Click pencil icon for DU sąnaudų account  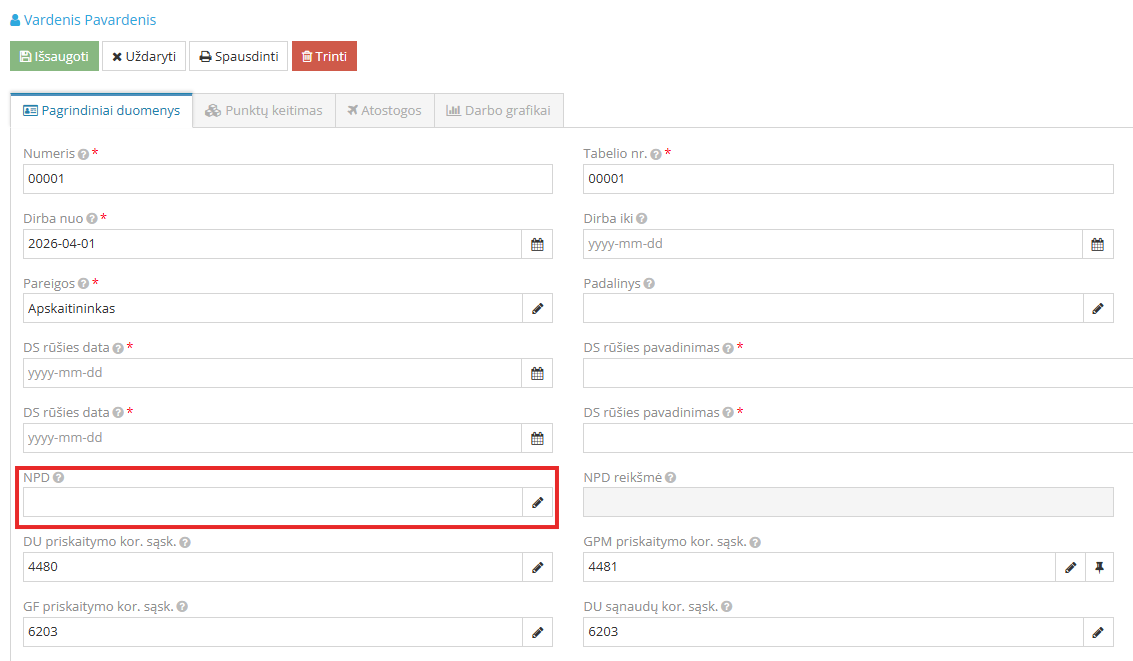coord(1098,632)
